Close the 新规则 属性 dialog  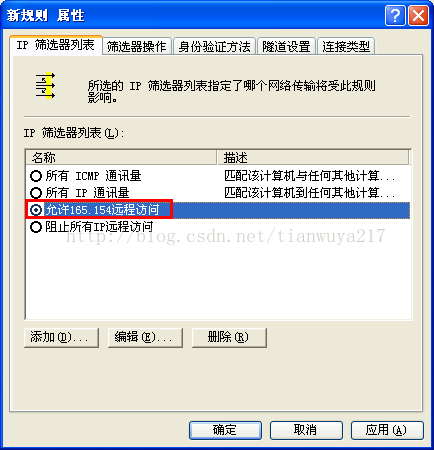pos(418,15)
